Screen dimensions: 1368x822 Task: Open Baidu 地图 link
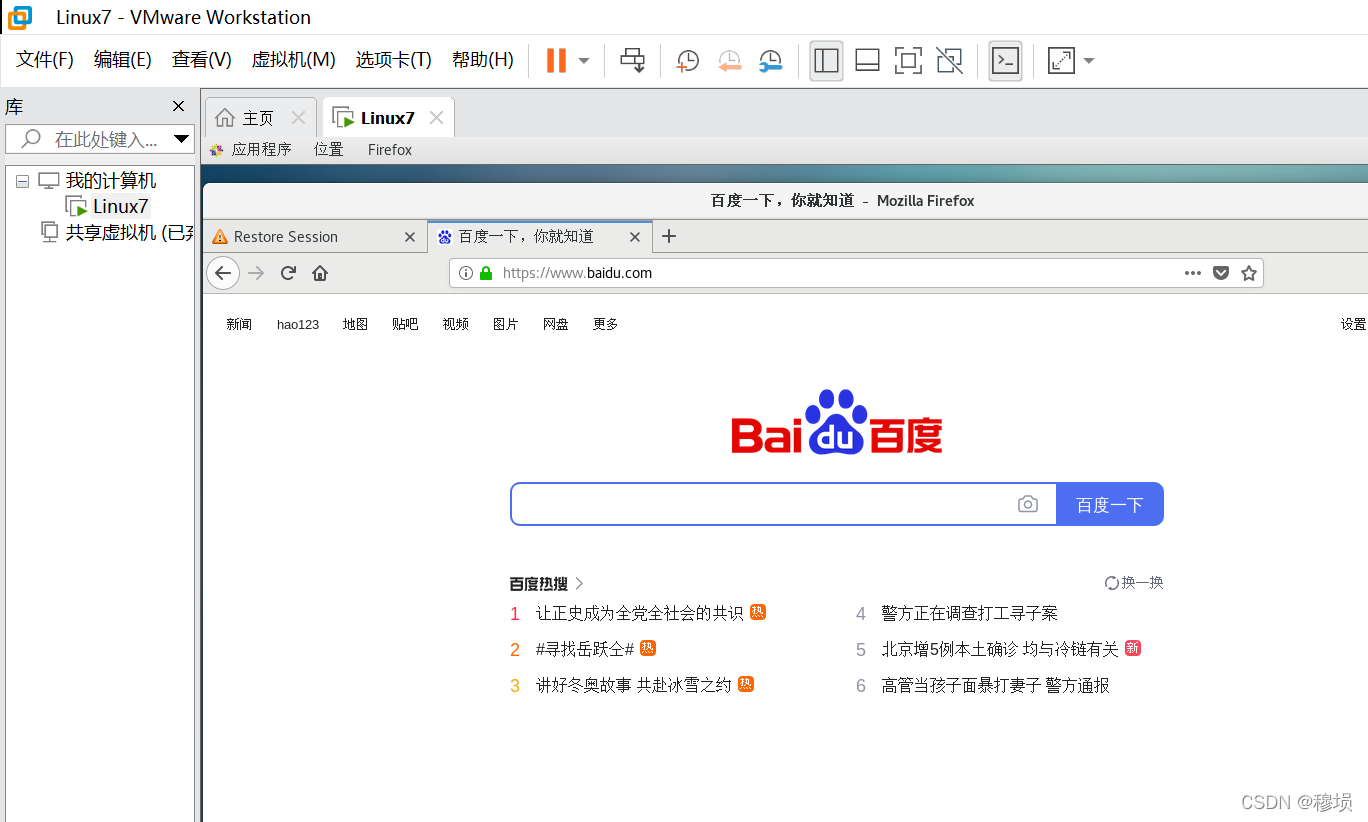pos(355,324)
